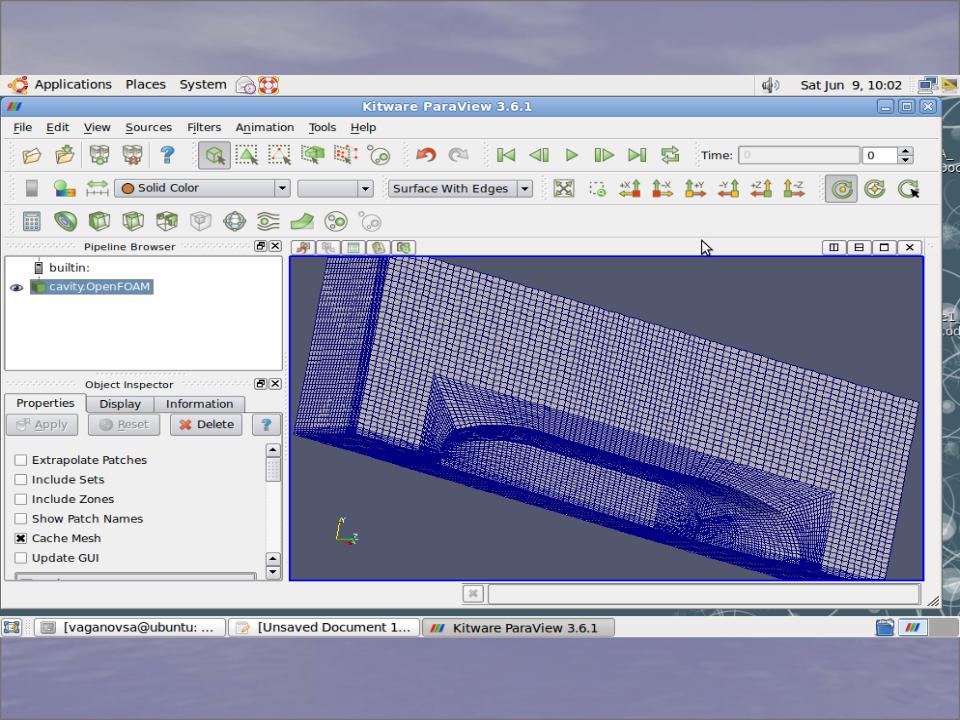Click the Rescale to Data Range icon
960x720 pixels.
[x=97, y=189]
